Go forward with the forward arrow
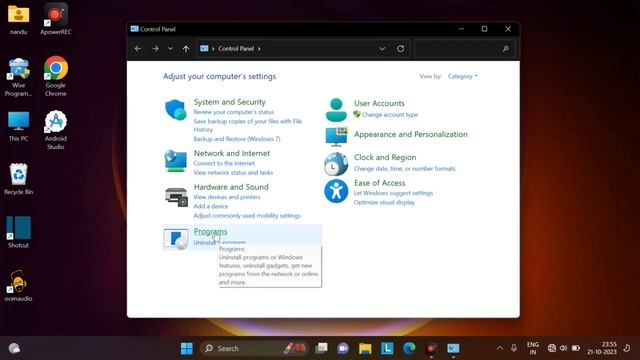This screenshot has width=640, height=360. (156, 49)
